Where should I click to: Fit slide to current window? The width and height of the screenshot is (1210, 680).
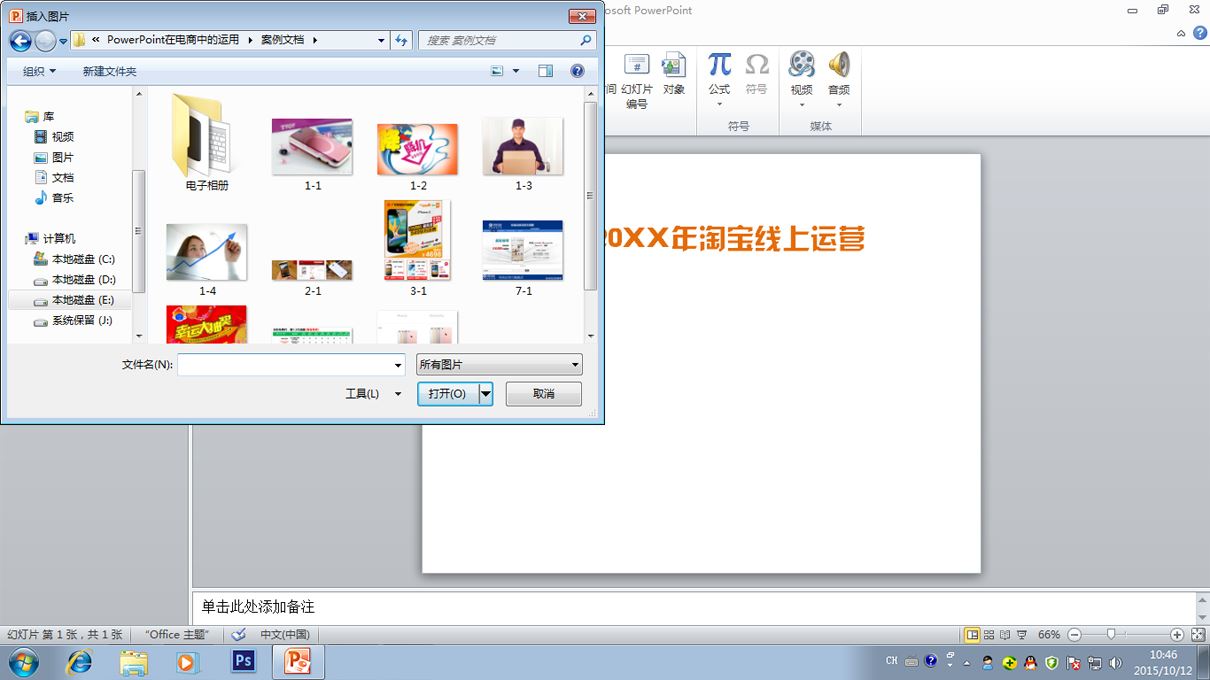pyautogui.click(x=1198, y=635)
